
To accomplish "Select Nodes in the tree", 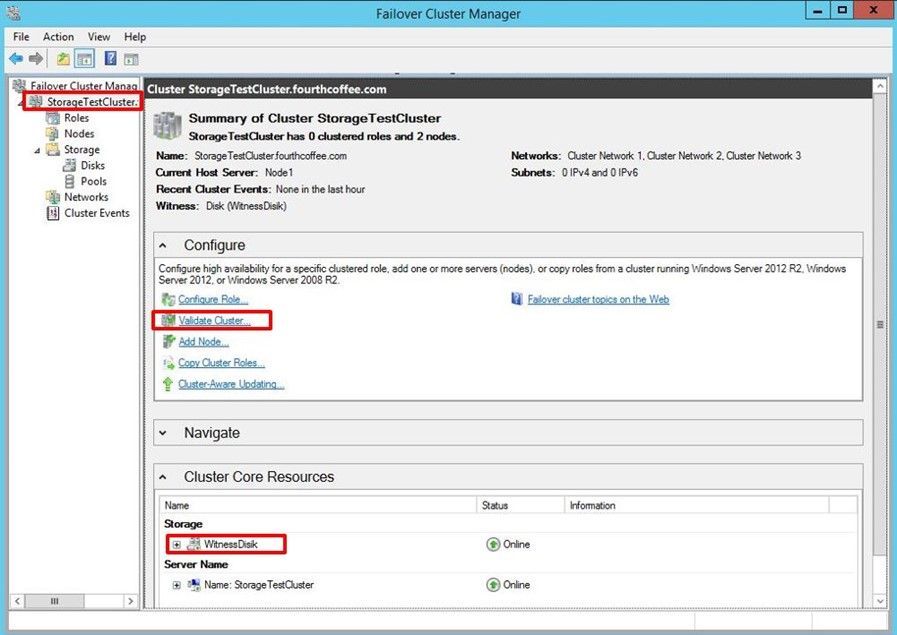I will coord(79,133).
